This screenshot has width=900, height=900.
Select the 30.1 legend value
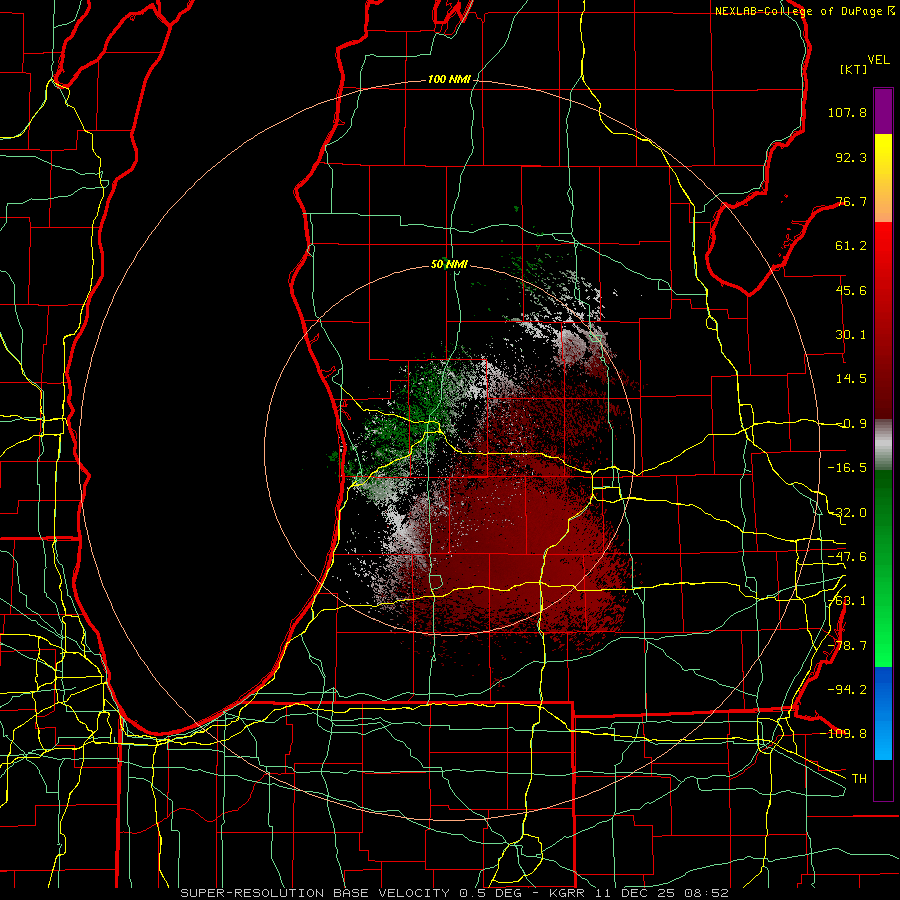(851, 335)
